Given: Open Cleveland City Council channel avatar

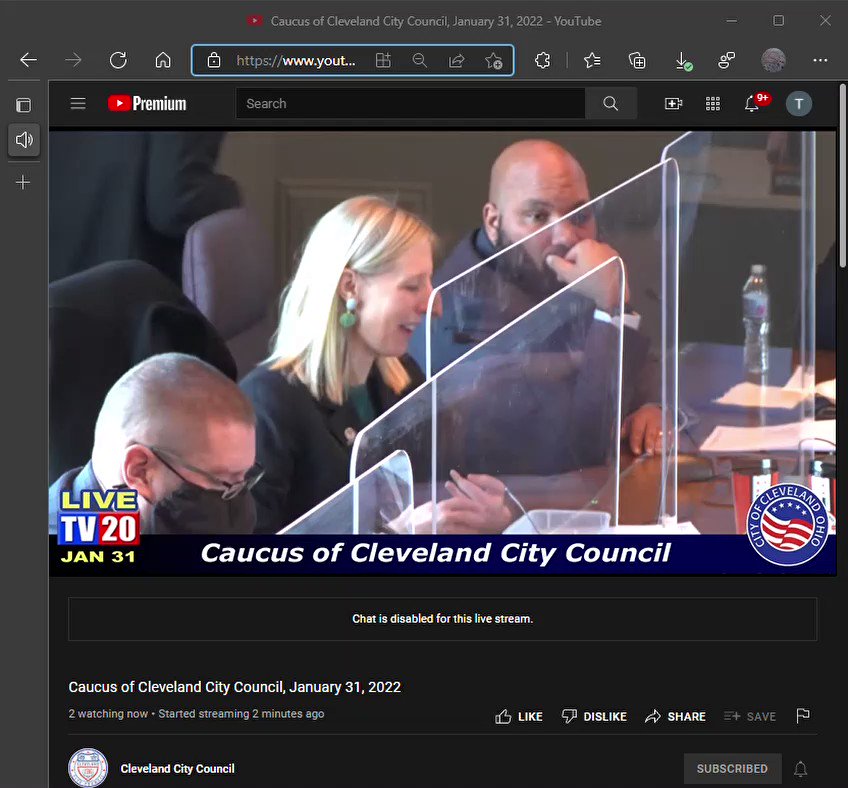Looking at the screenshot, I should coord(88,768).
